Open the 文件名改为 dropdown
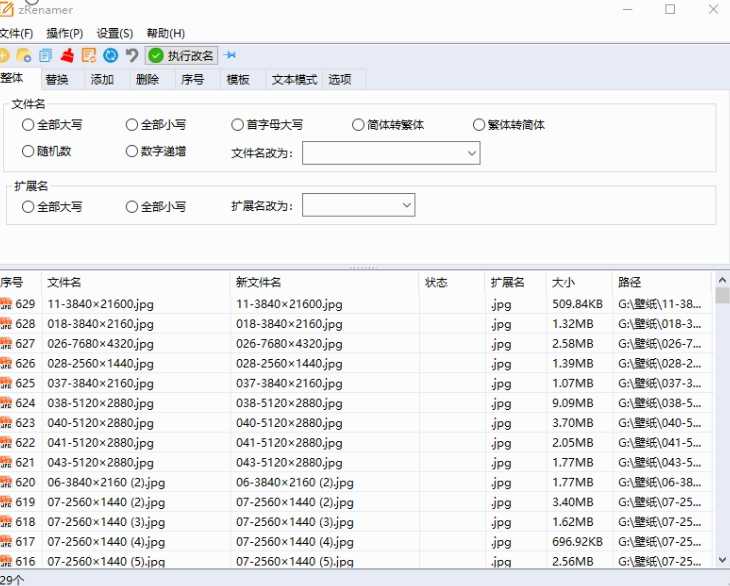 471,153
